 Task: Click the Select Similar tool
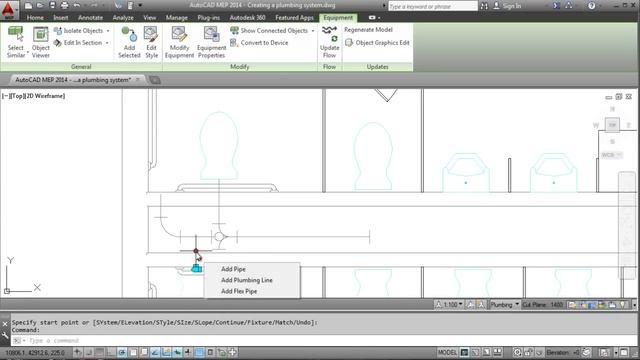pyautogui.click(x=16, y=42)
